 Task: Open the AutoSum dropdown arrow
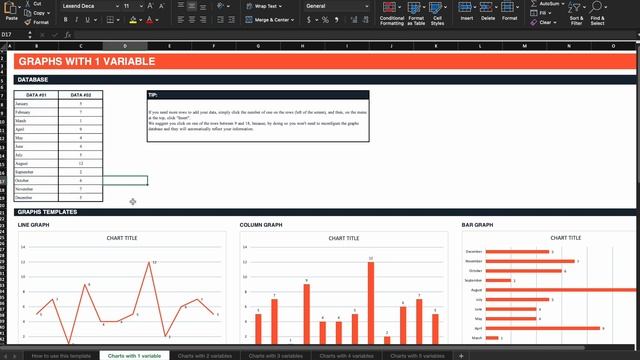563,4
